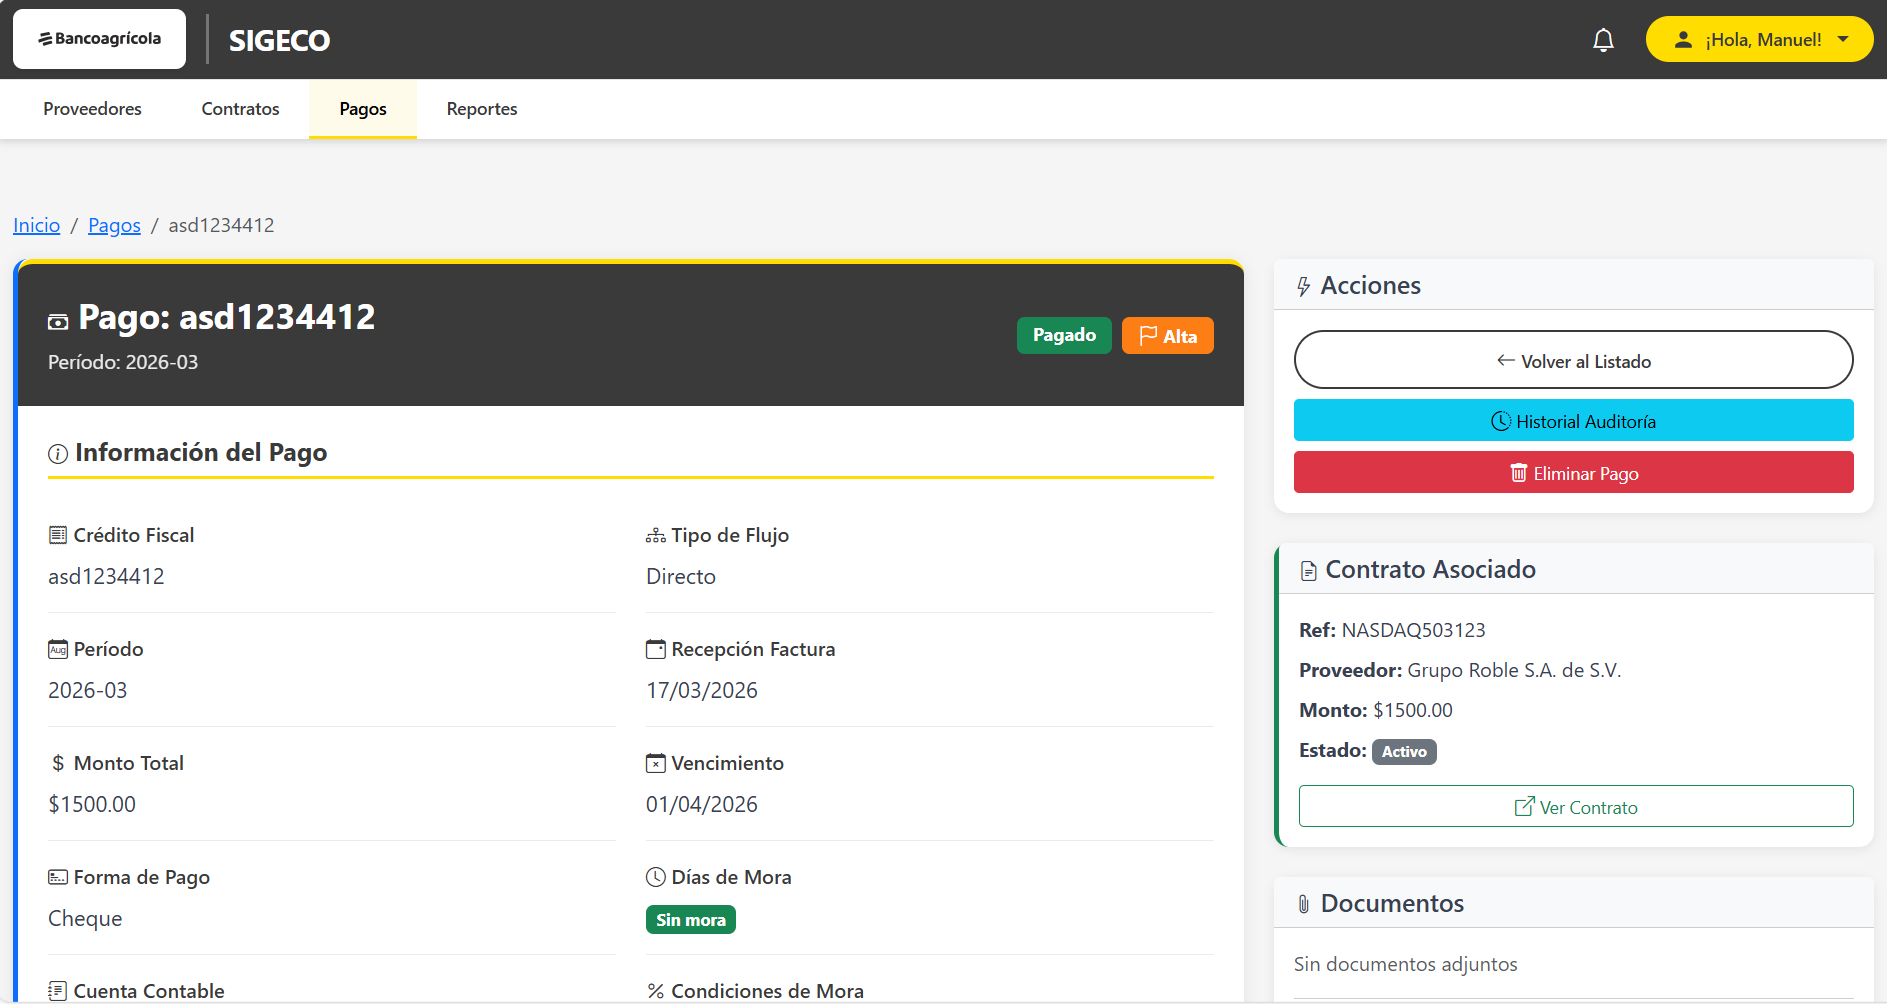Open the notifications bell
The width and height of the screenshot is (1887, 1004).
(x=1603, y=40)
